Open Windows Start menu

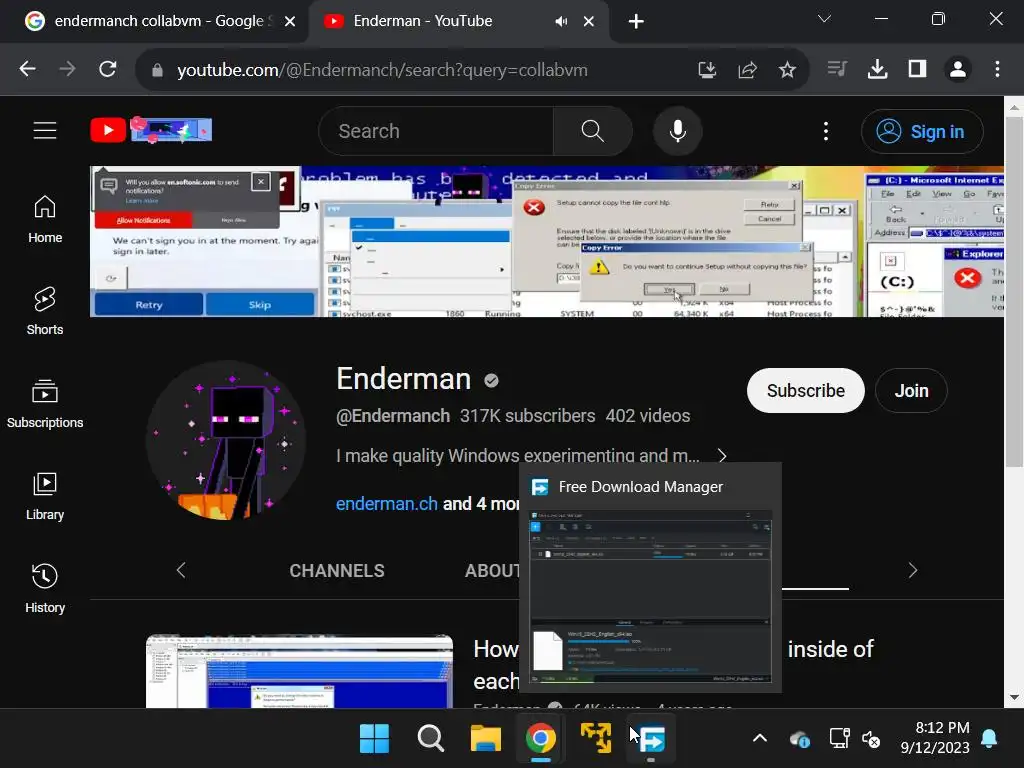pyautogui.click(x=374, y=739)
